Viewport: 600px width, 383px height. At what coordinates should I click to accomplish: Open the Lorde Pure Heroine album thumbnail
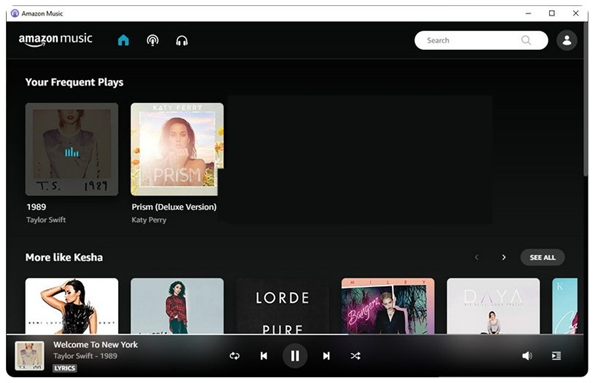(282, 306)
